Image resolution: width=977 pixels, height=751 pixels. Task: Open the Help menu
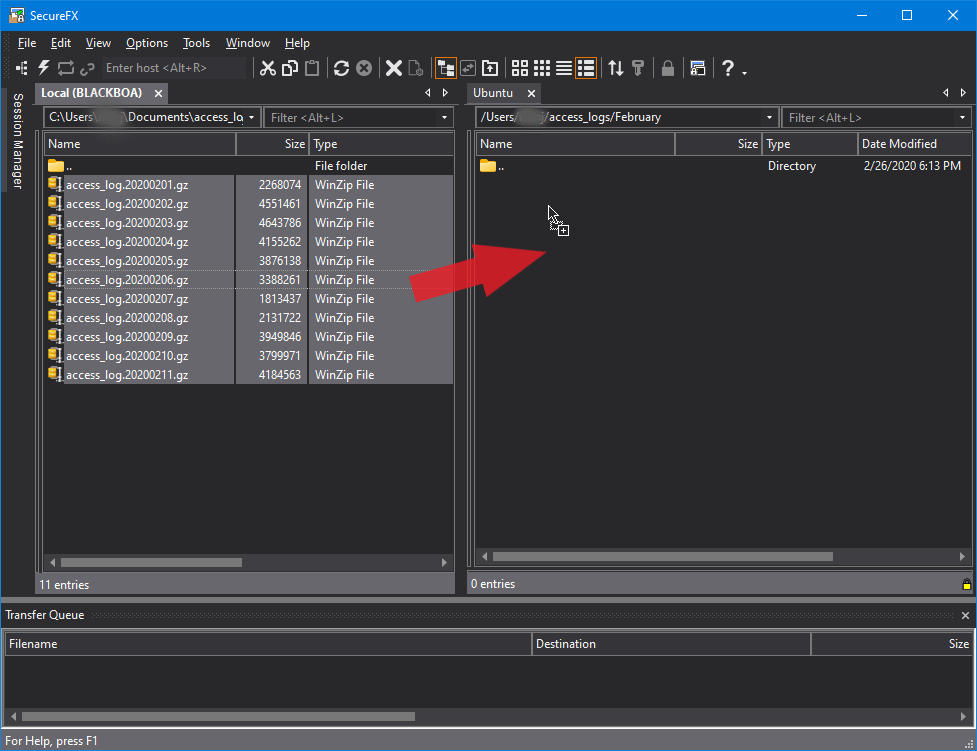[297, 43]
